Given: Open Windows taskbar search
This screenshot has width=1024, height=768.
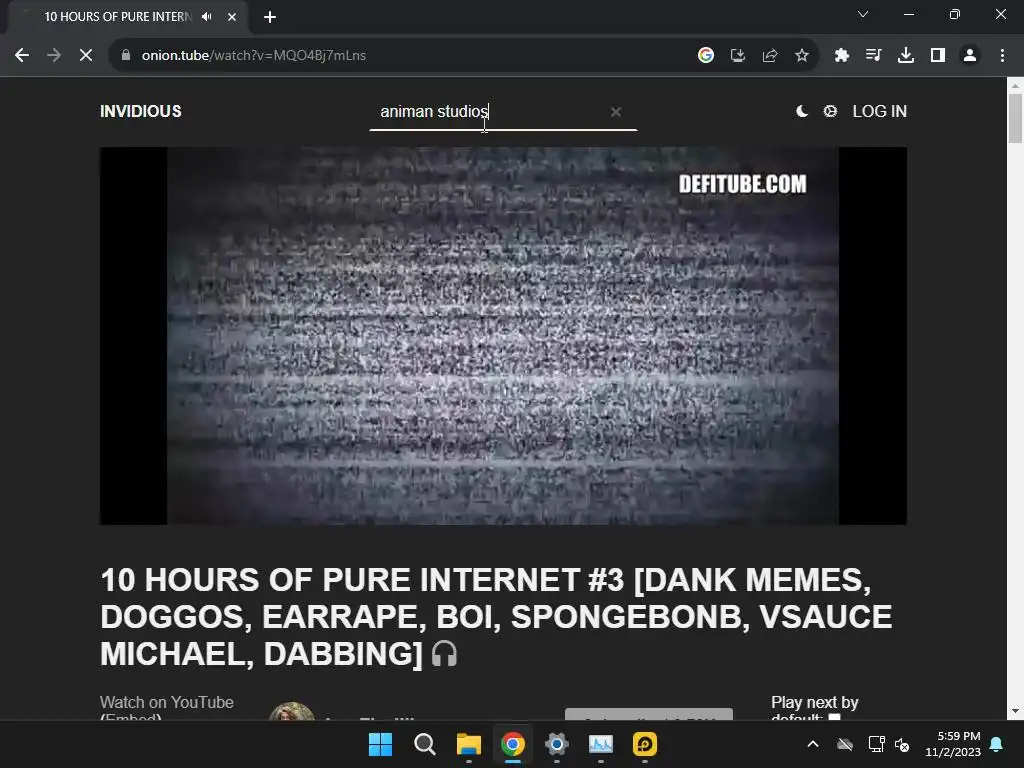Looking at the screenshot, I should click(x=424, y=744).
